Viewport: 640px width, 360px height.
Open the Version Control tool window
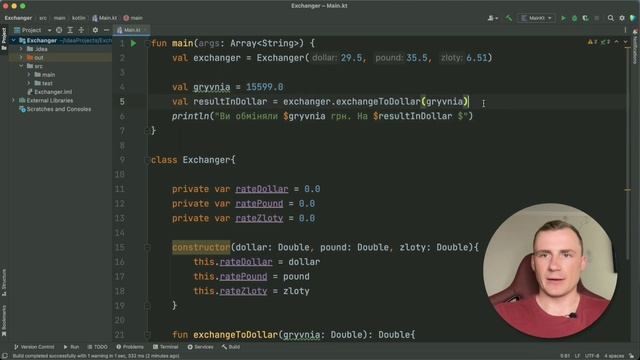click(34, 347)
